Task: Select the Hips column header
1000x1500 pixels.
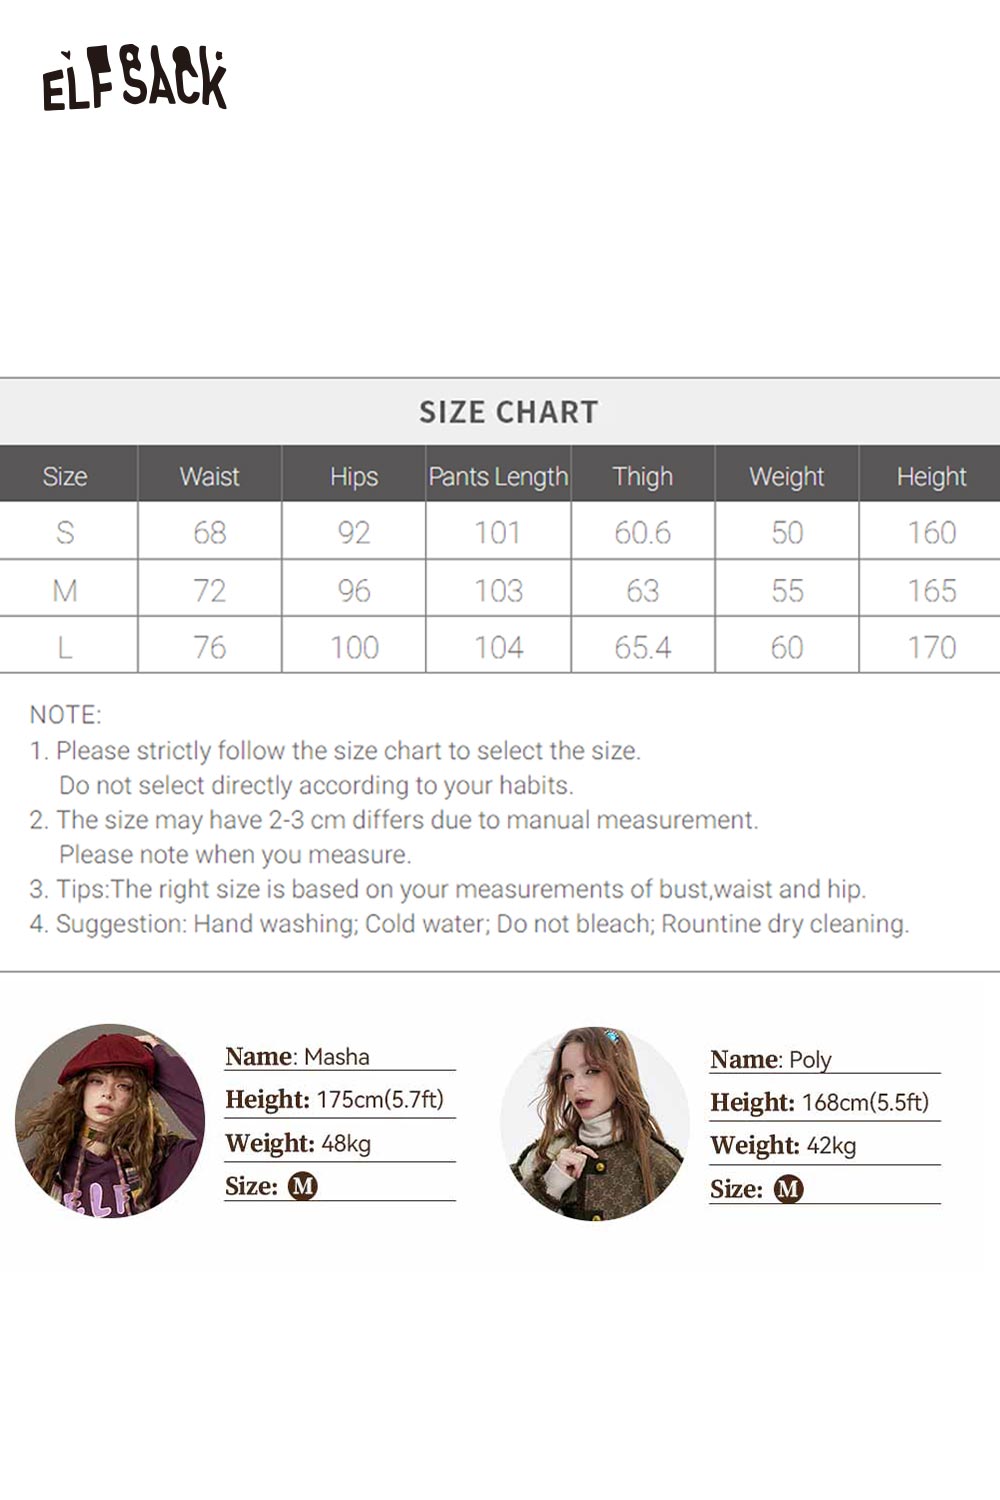Action: pyautogui.click(x=354, y=476)
